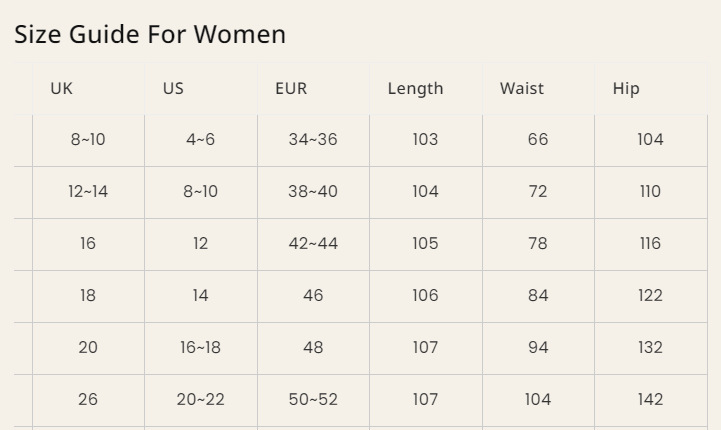Viewport: 721px width, 430px height.
Task: Select UK size 8~10 cell
Action: pyautogui.click(x=88, y=139)
